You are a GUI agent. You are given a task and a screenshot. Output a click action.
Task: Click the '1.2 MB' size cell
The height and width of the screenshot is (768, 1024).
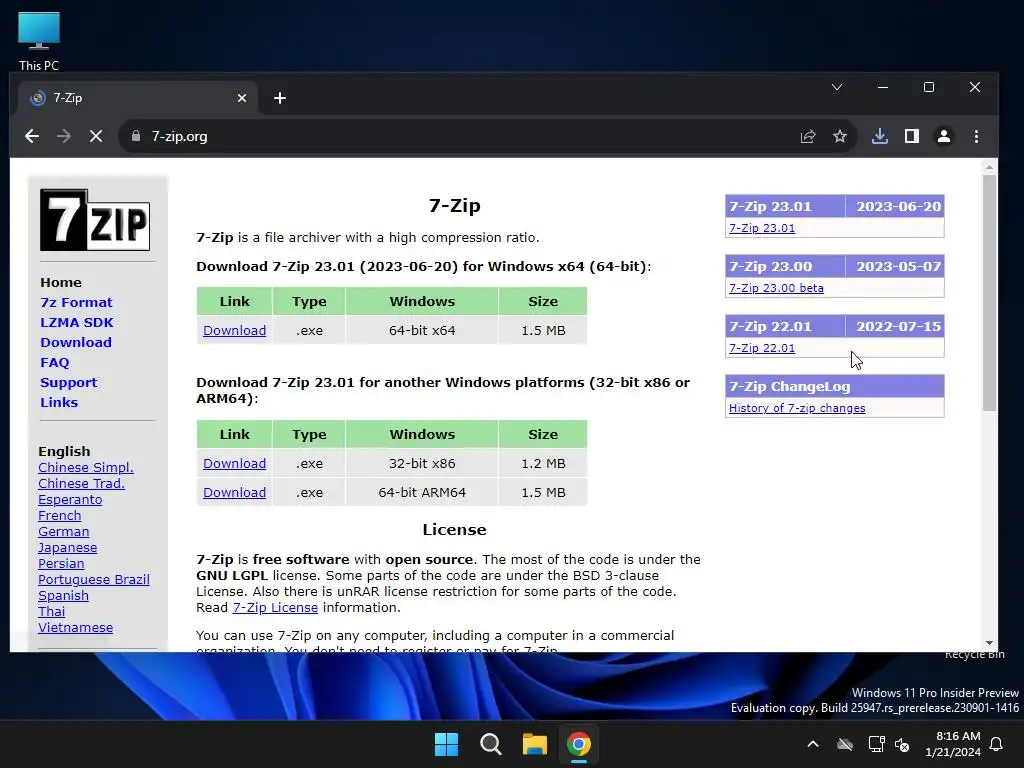543,463
